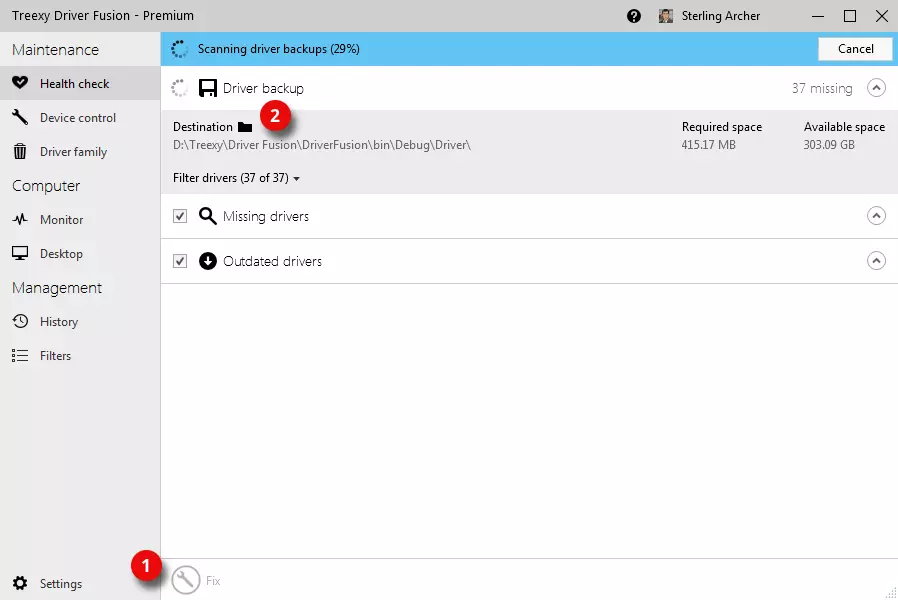Click the window resize grip corner
Screen dimensions: 898x600
click(891, 594)
